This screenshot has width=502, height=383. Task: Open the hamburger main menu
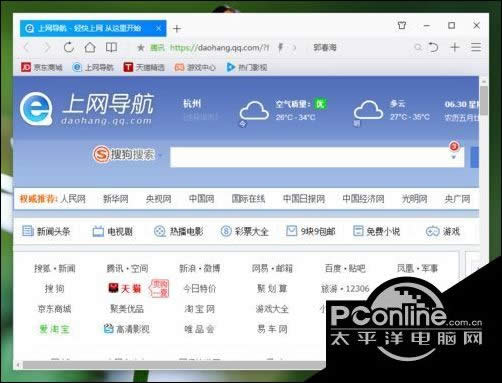(476, 47)
